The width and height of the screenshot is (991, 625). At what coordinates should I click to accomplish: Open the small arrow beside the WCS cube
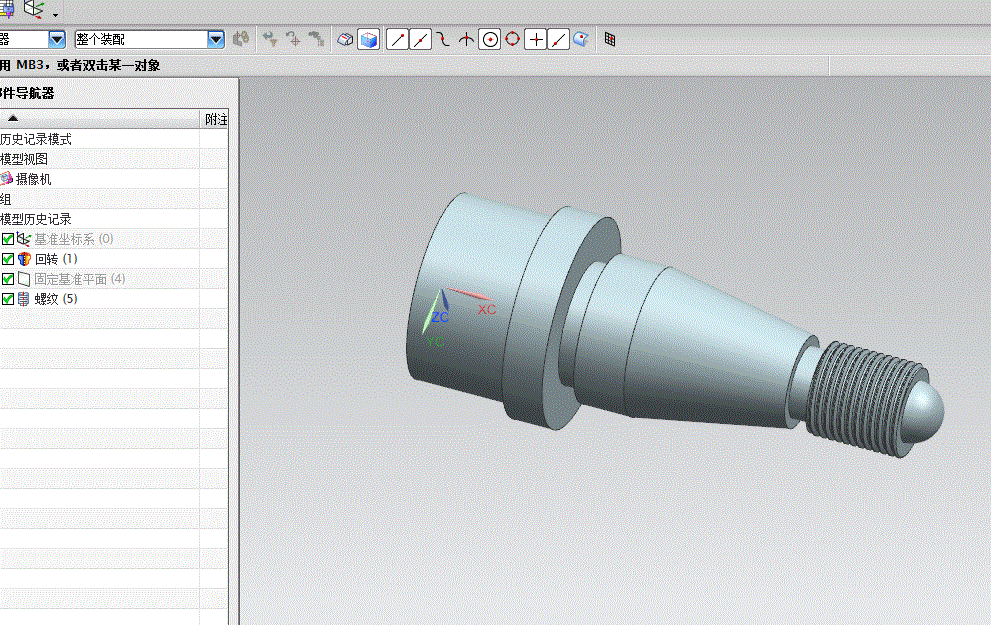pyautogui.click(x=56, y=15)
